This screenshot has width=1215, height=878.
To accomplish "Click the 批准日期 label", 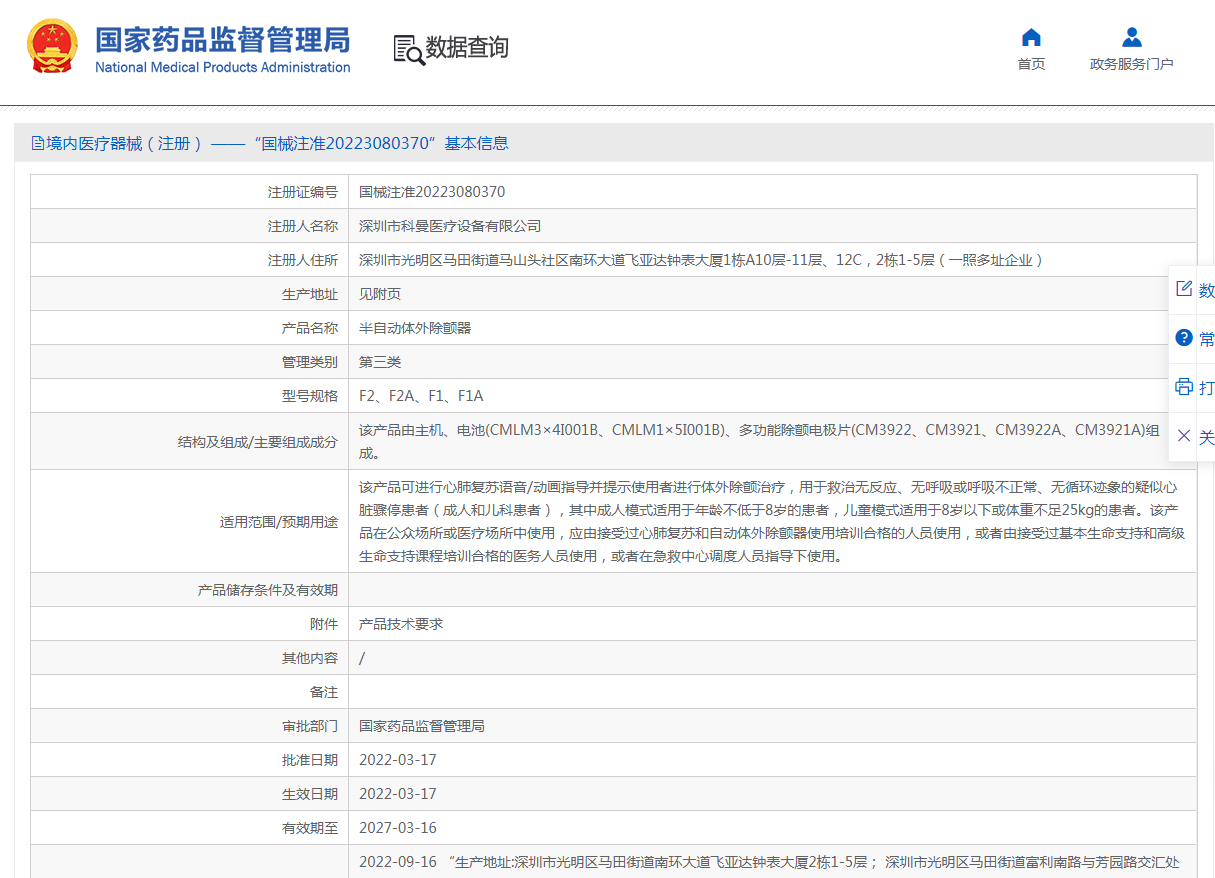I will (x=310, y=760).
